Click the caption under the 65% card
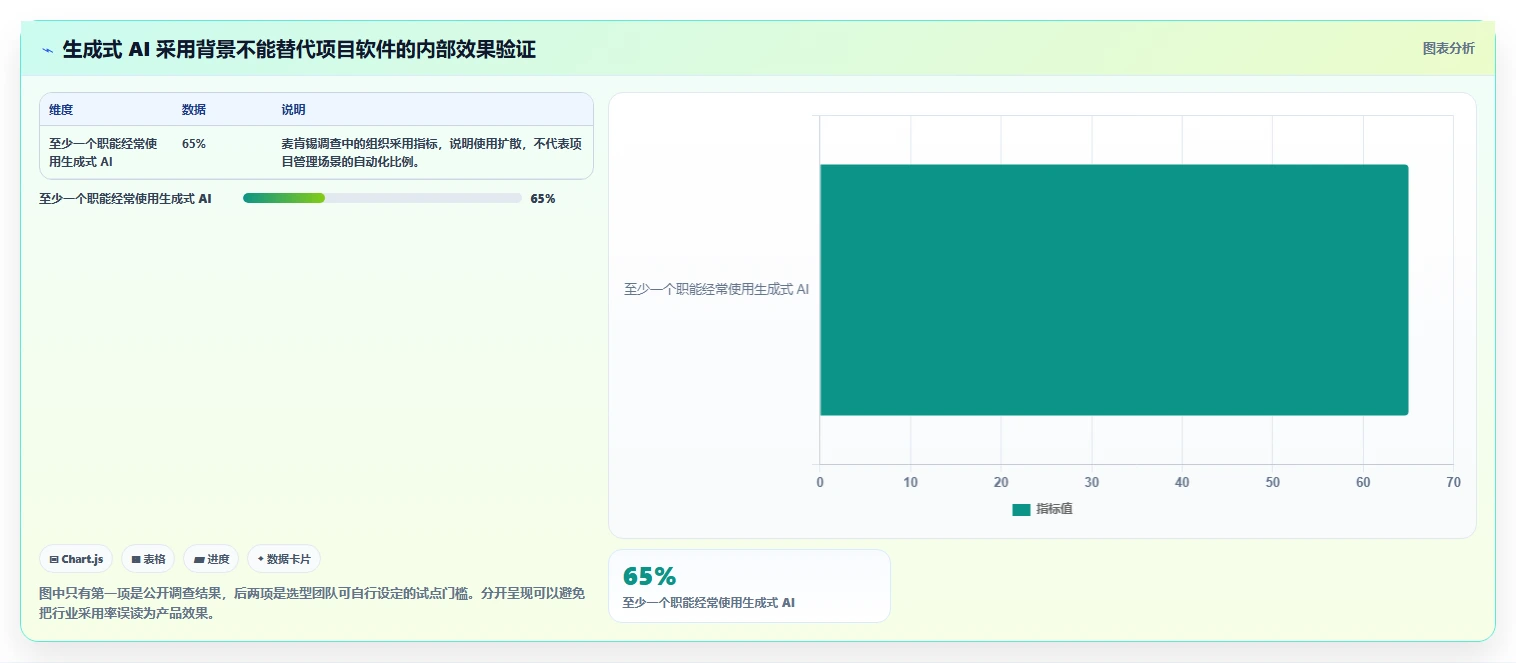Viewport: 1516px width, 663px height. pos(708,603)
